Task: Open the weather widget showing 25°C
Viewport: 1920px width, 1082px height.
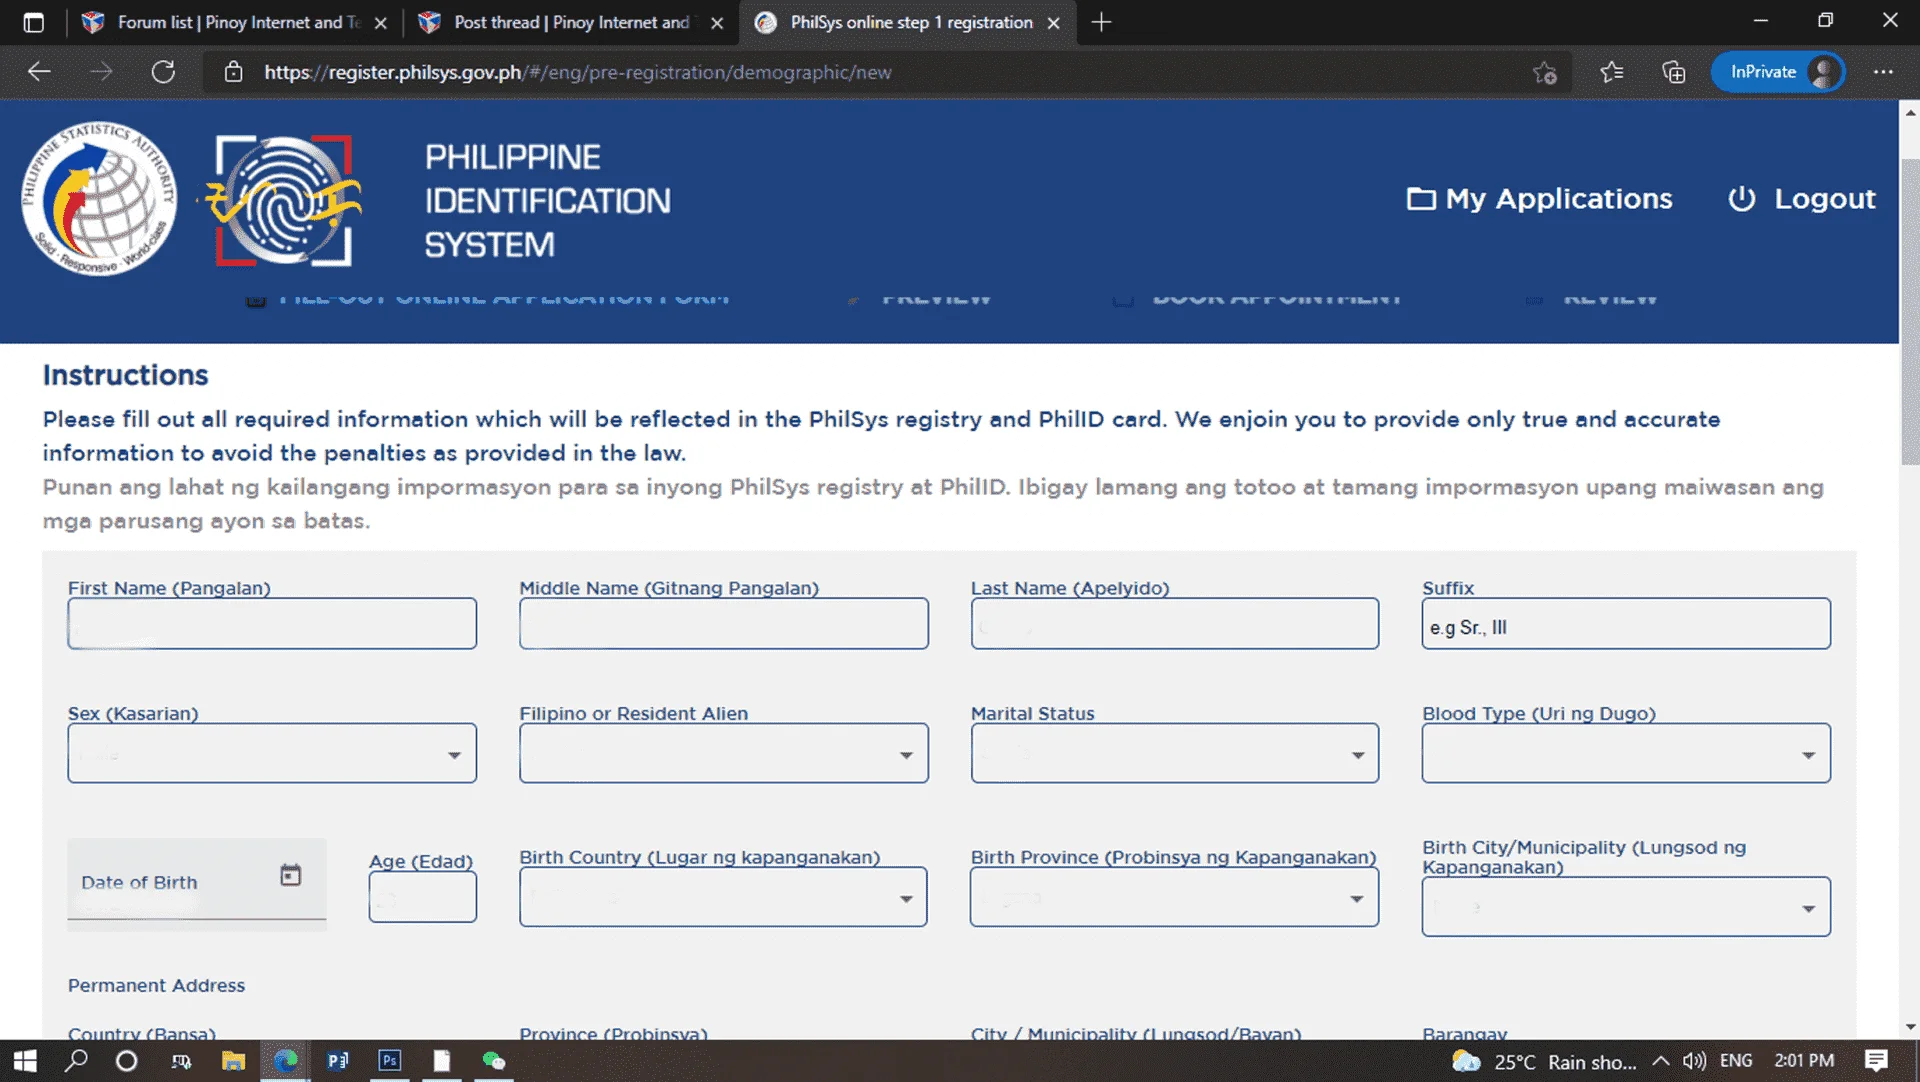Action: (1544, 1061)
